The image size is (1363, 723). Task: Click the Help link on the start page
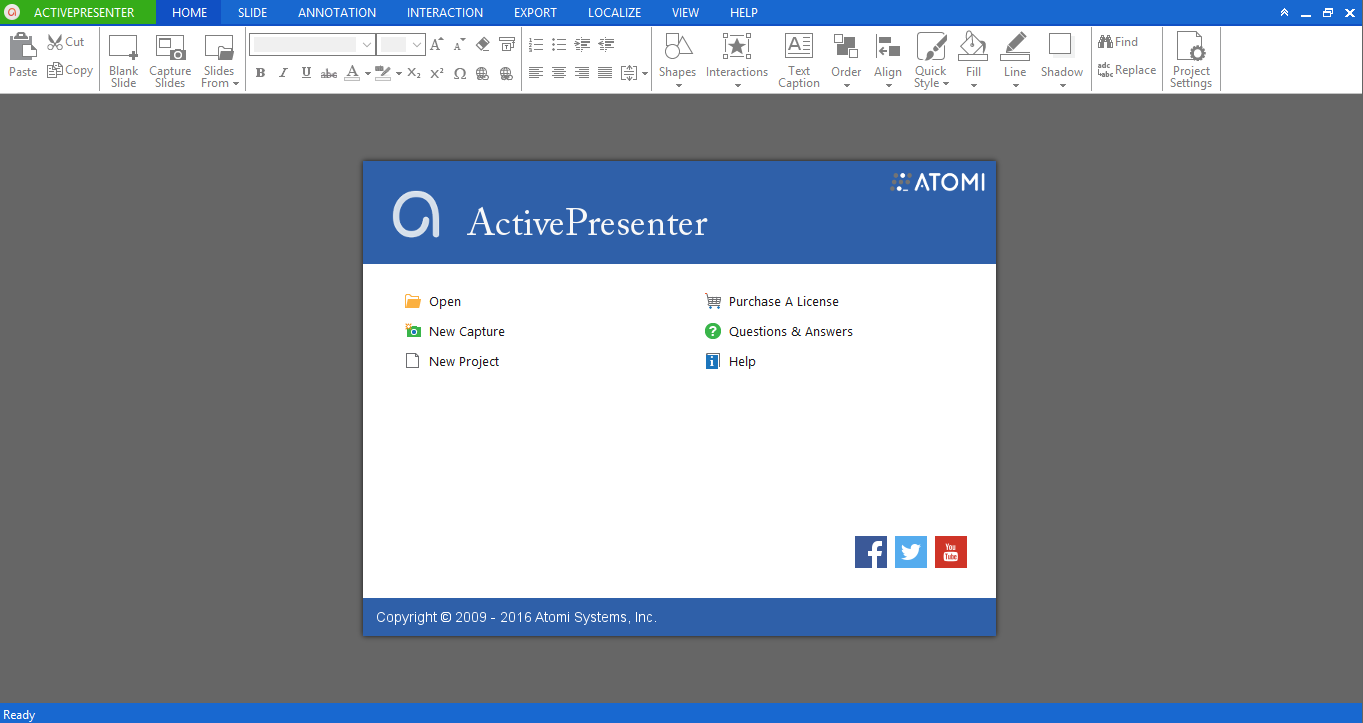(x=730, y=362)
